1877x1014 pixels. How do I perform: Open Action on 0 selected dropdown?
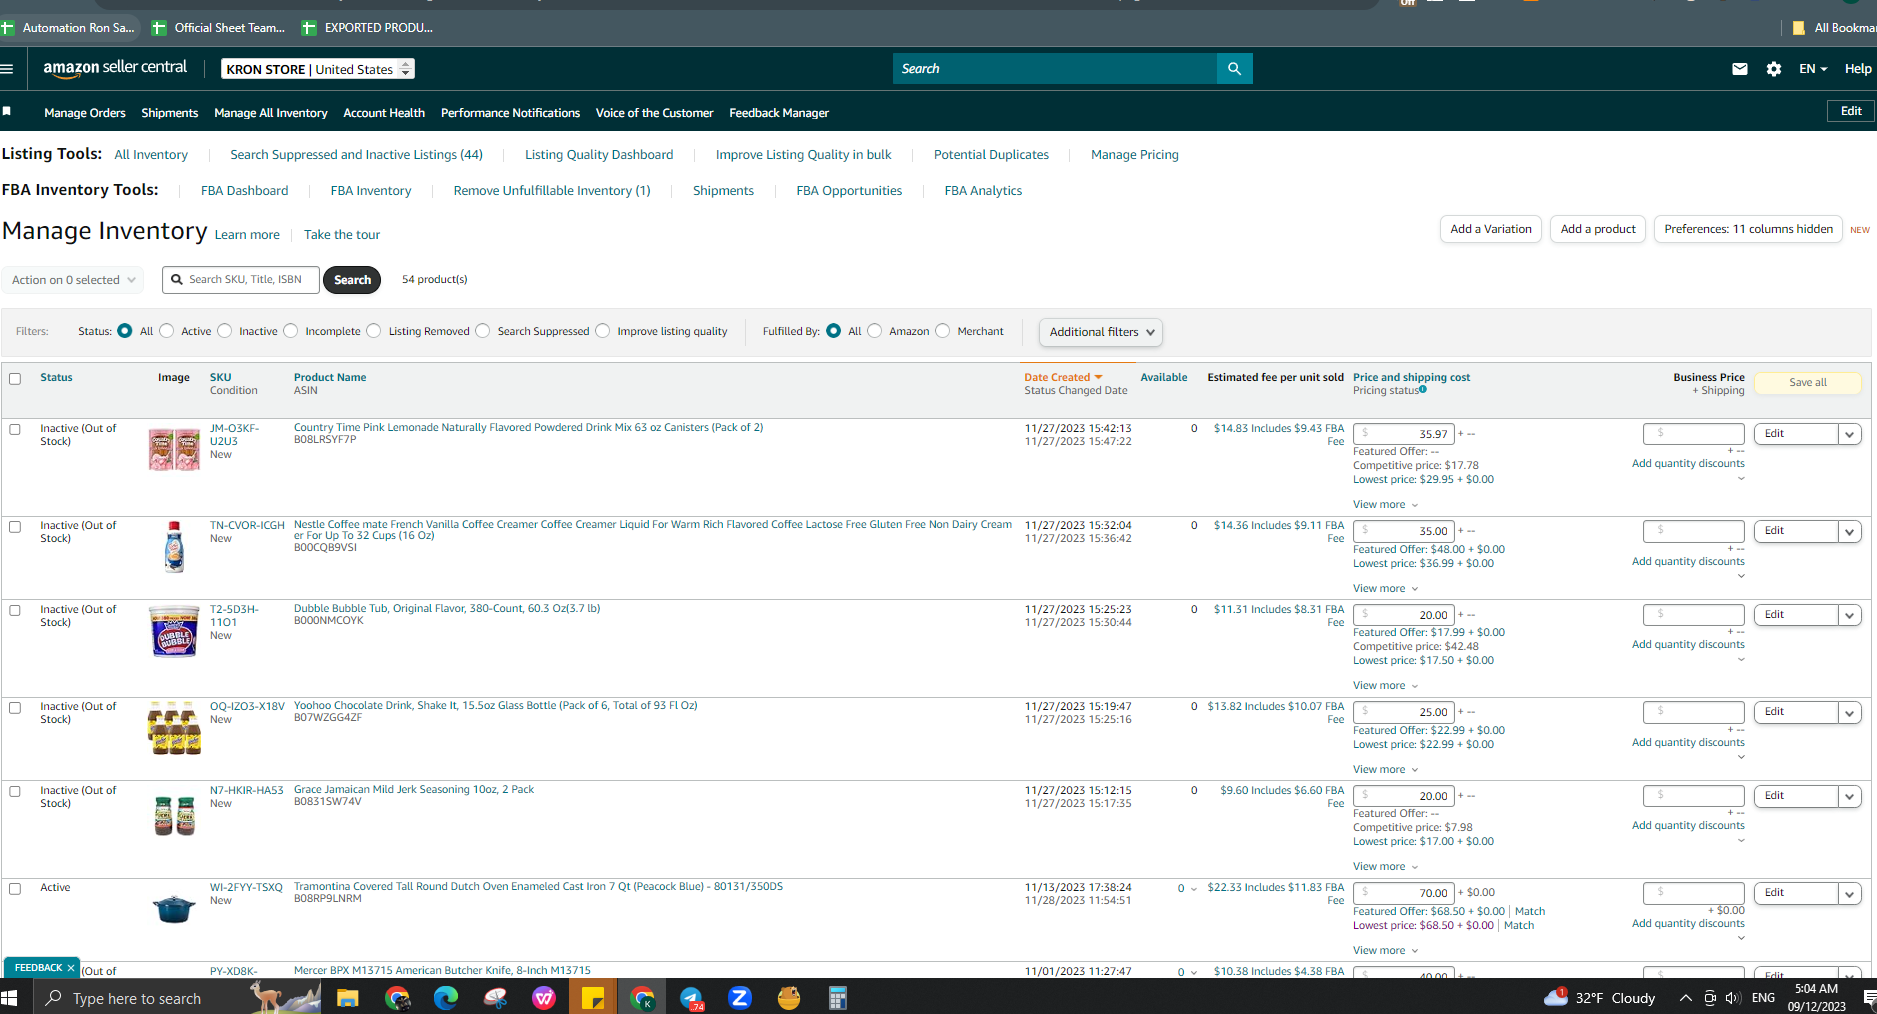[x=73, y=280]
